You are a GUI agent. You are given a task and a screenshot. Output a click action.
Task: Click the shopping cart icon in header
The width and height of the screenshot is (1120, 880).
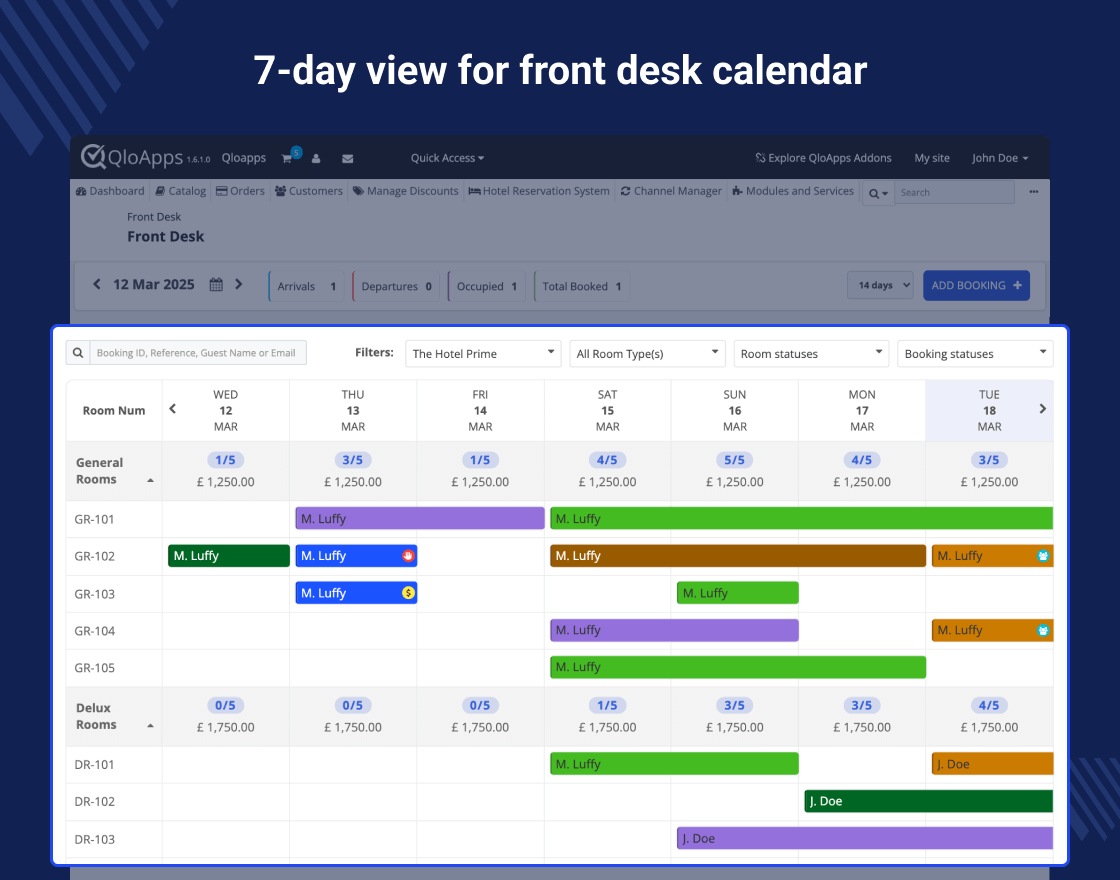tap(287, 158)
